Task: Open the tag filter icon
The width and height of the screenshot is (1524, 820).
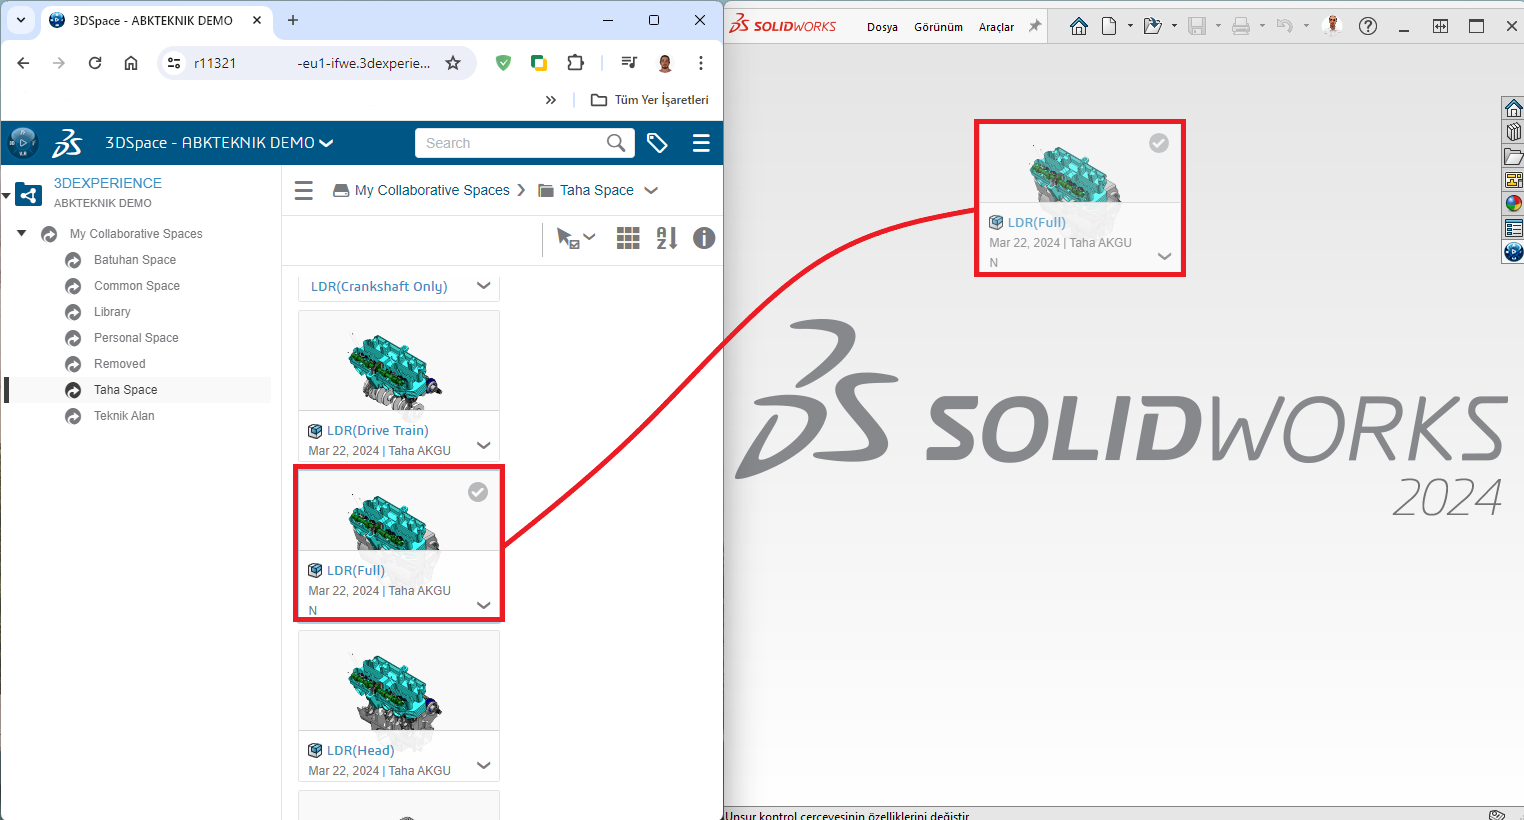Action: [x=657, y=143]
